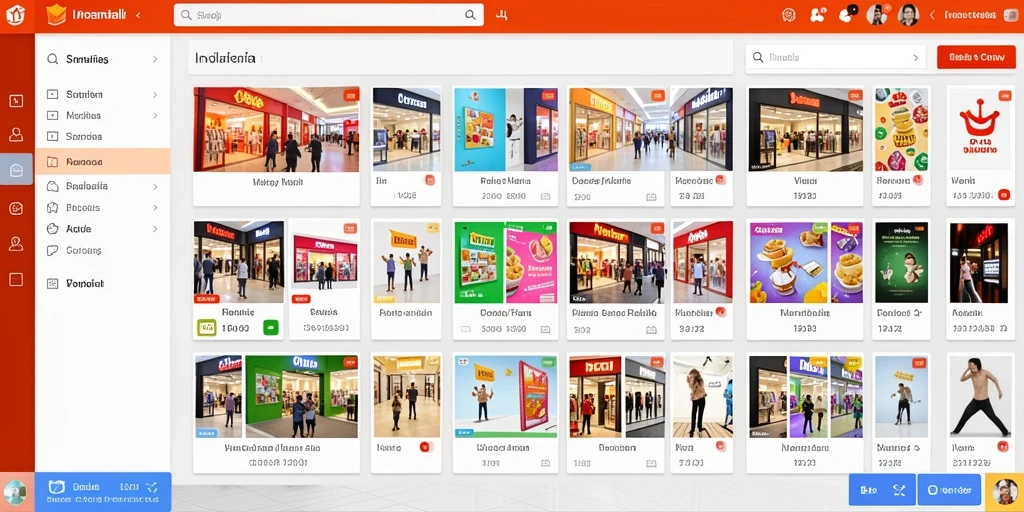Select the highlighted store icon in red sidebar
Screen dimensions: 1024x512
coord(16,170)
